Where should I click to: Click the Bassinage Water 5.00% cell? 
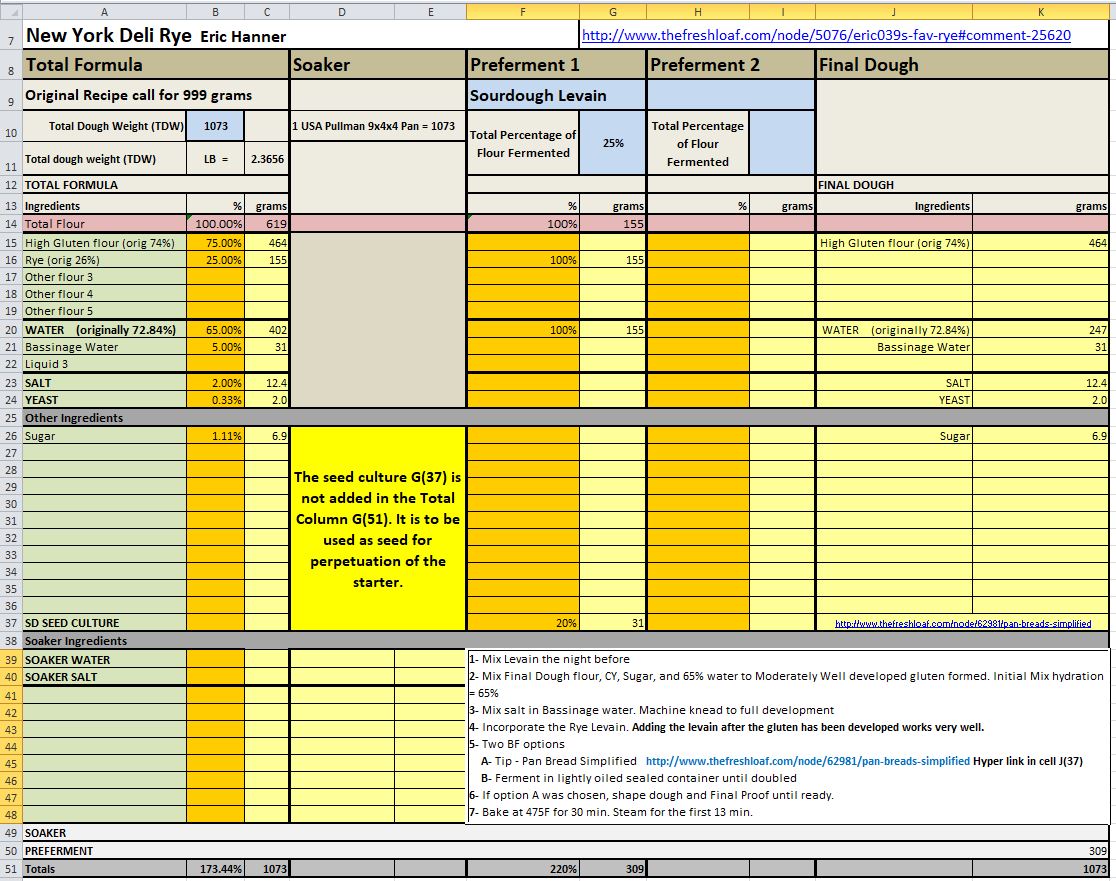215,347
